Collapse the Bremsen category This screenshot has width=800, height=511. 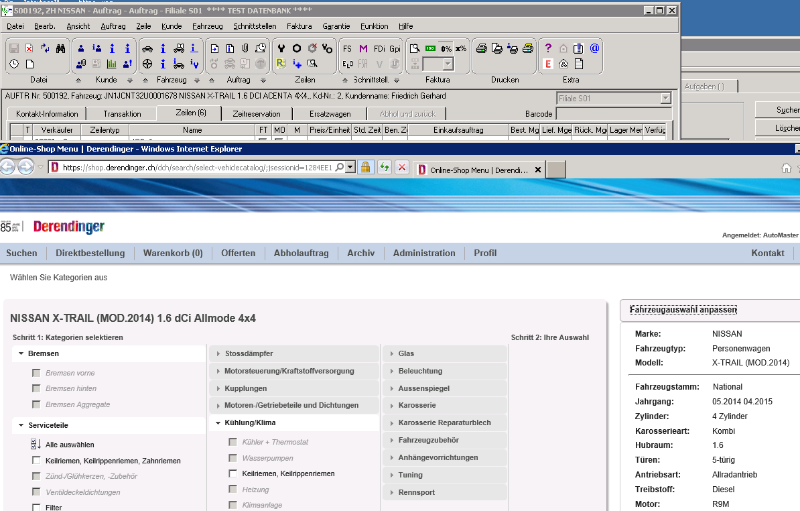pyautogui.click(x=21, y=354)
